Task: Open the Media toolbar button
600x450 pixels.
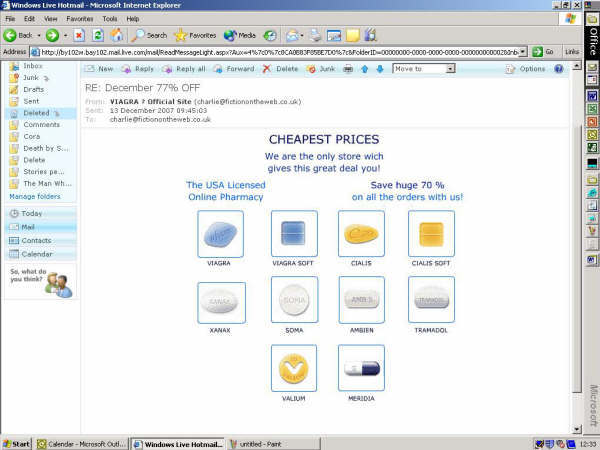Action: pos(240,36)
